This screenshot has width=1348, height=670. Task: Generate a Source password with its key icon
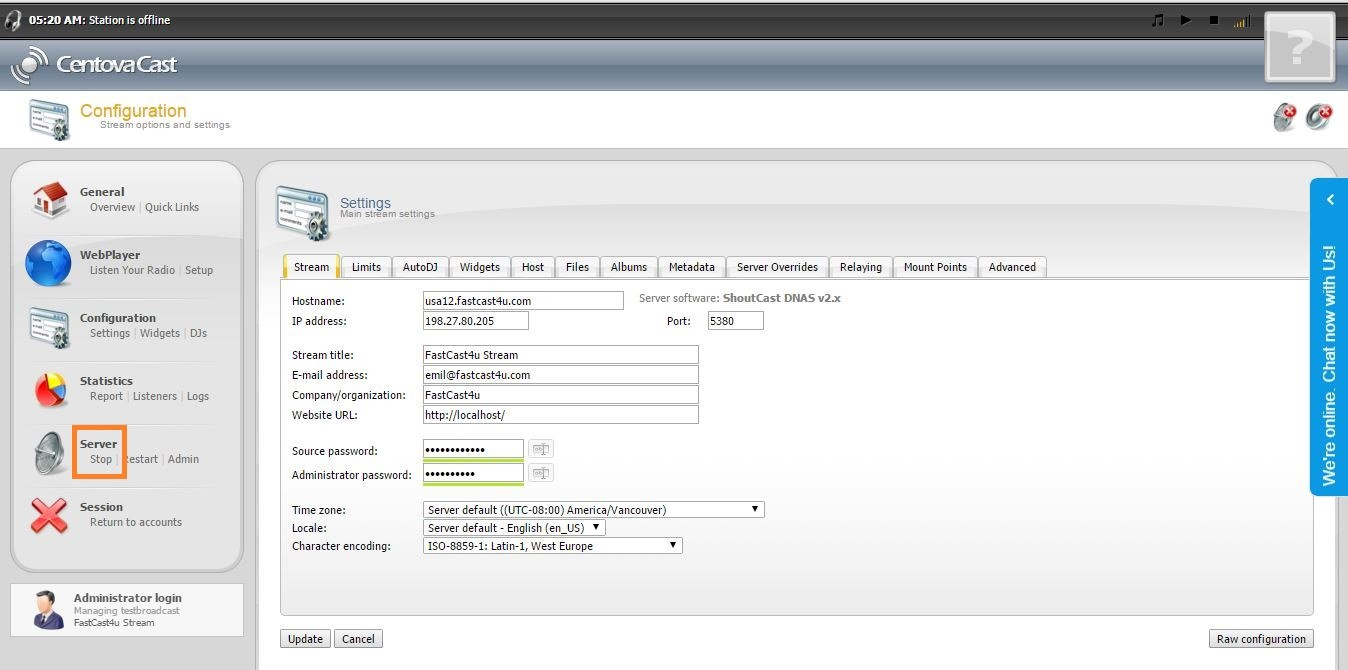pyautogui.click(x=541, y=449)
